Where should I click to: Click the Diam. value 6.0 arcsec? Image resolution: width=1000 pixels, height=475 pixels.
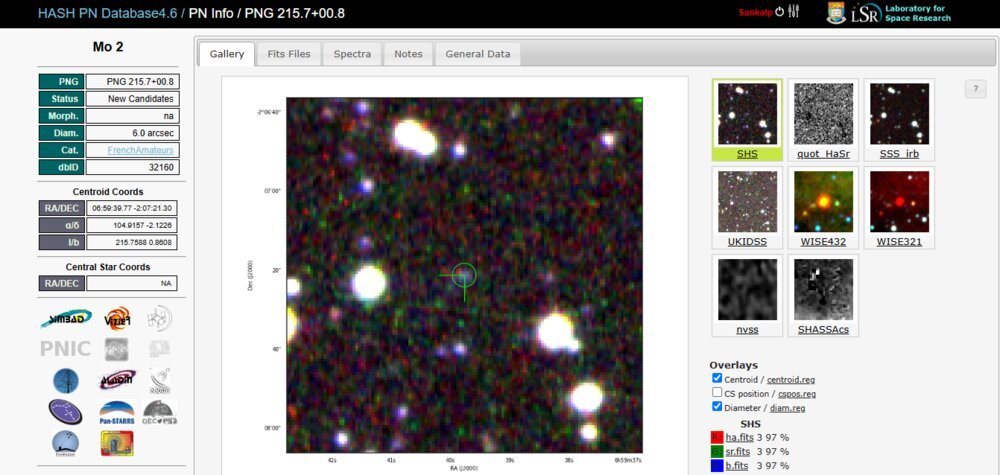coord(132,133)
